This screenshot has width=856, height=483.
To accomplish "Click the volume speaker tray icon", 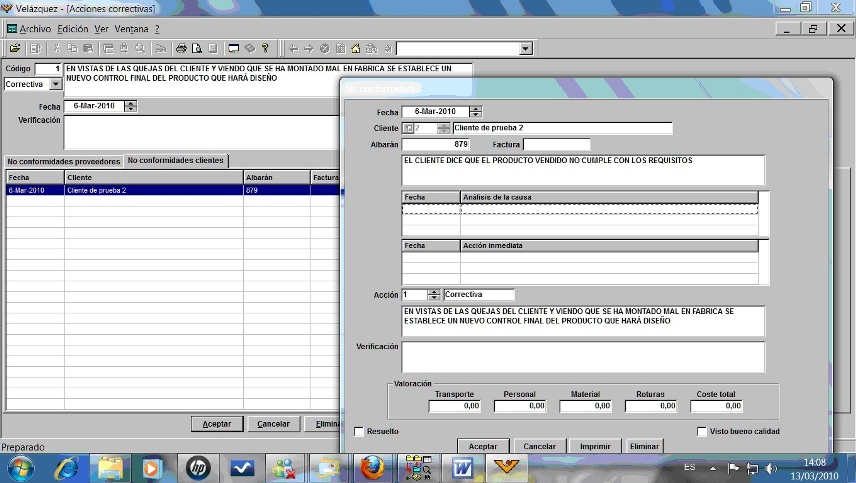I will [771, 468].
